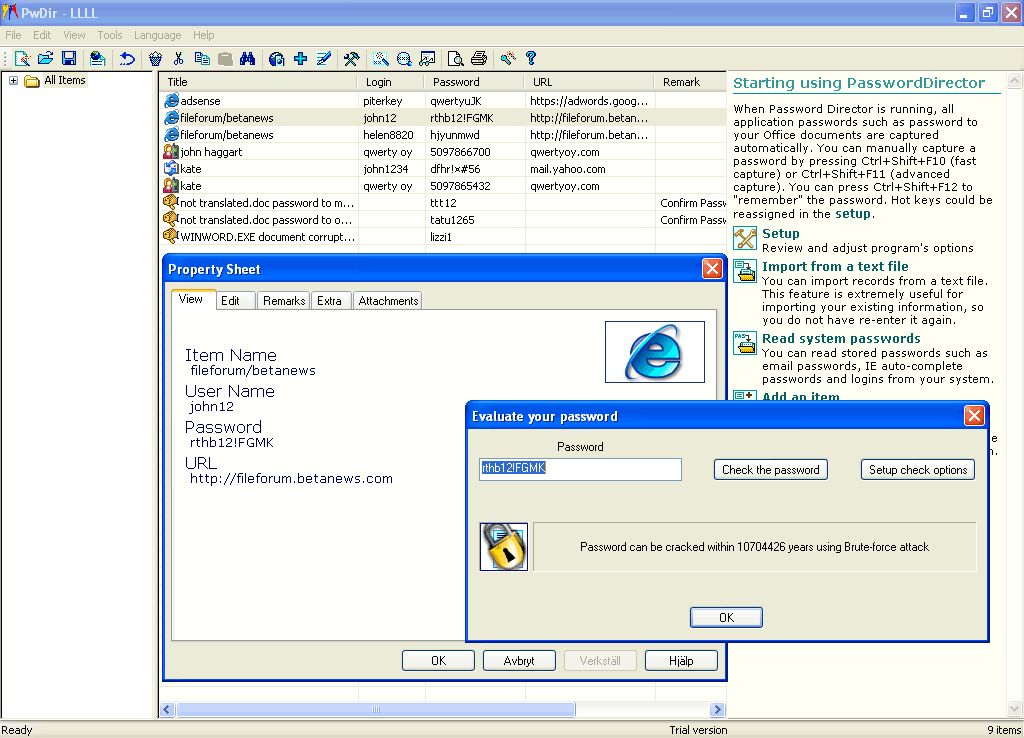Click the magic wand password generator icon
The image size is (1024, 738).
coord(381,59)
